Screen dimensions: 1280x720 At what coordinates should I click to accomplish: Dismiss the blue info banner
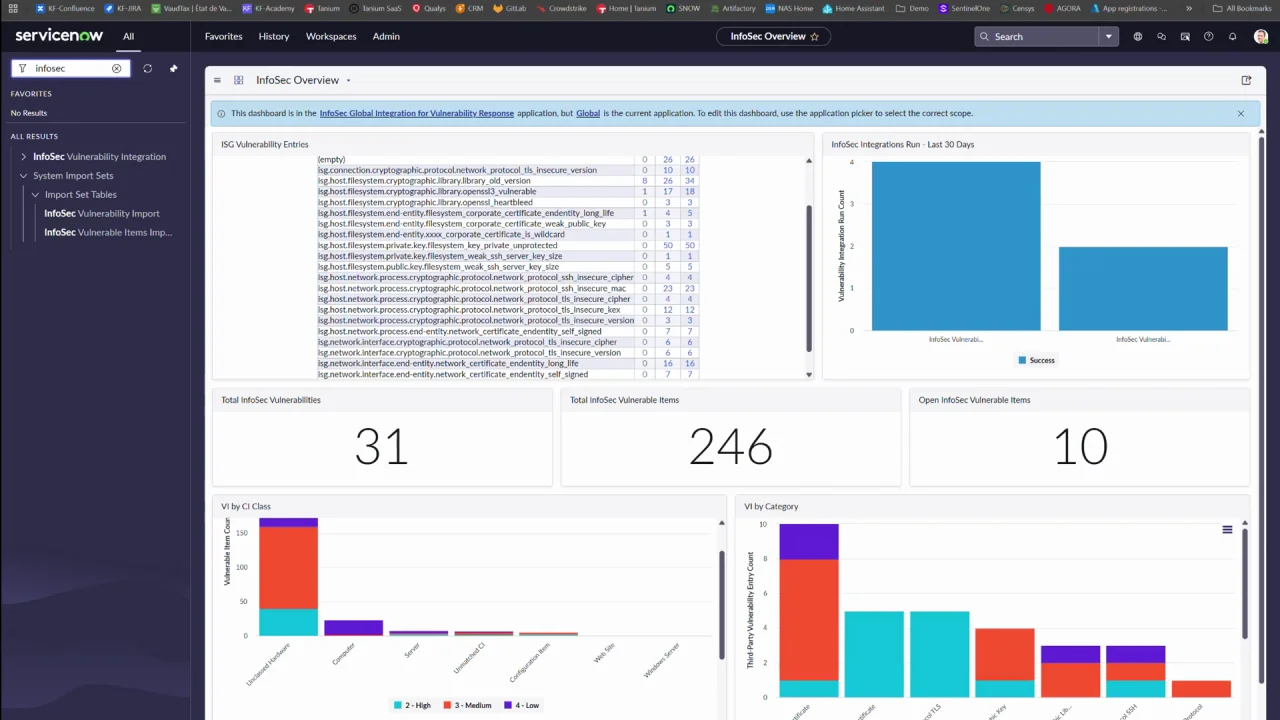pos(1241,113)
